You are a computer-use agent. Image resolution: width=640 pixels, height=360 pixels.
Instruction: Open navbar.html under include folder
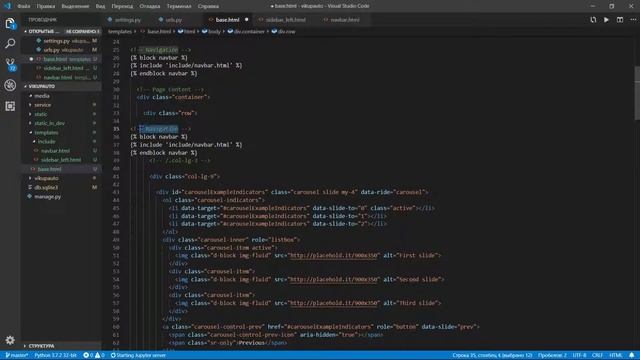coord(61,151)
